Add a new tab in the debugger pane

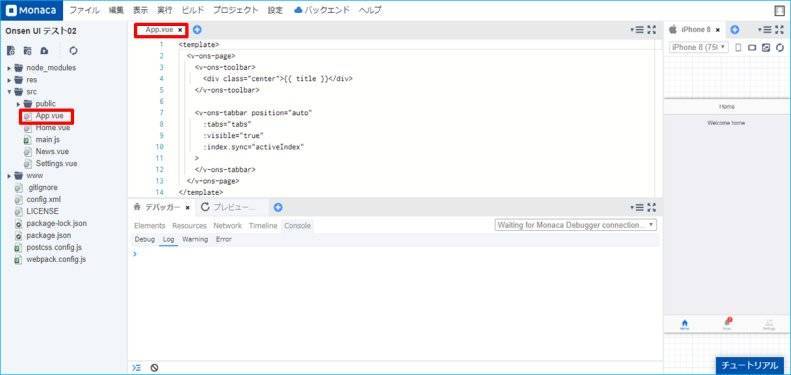pyautogui.click(x=278, y=207)
